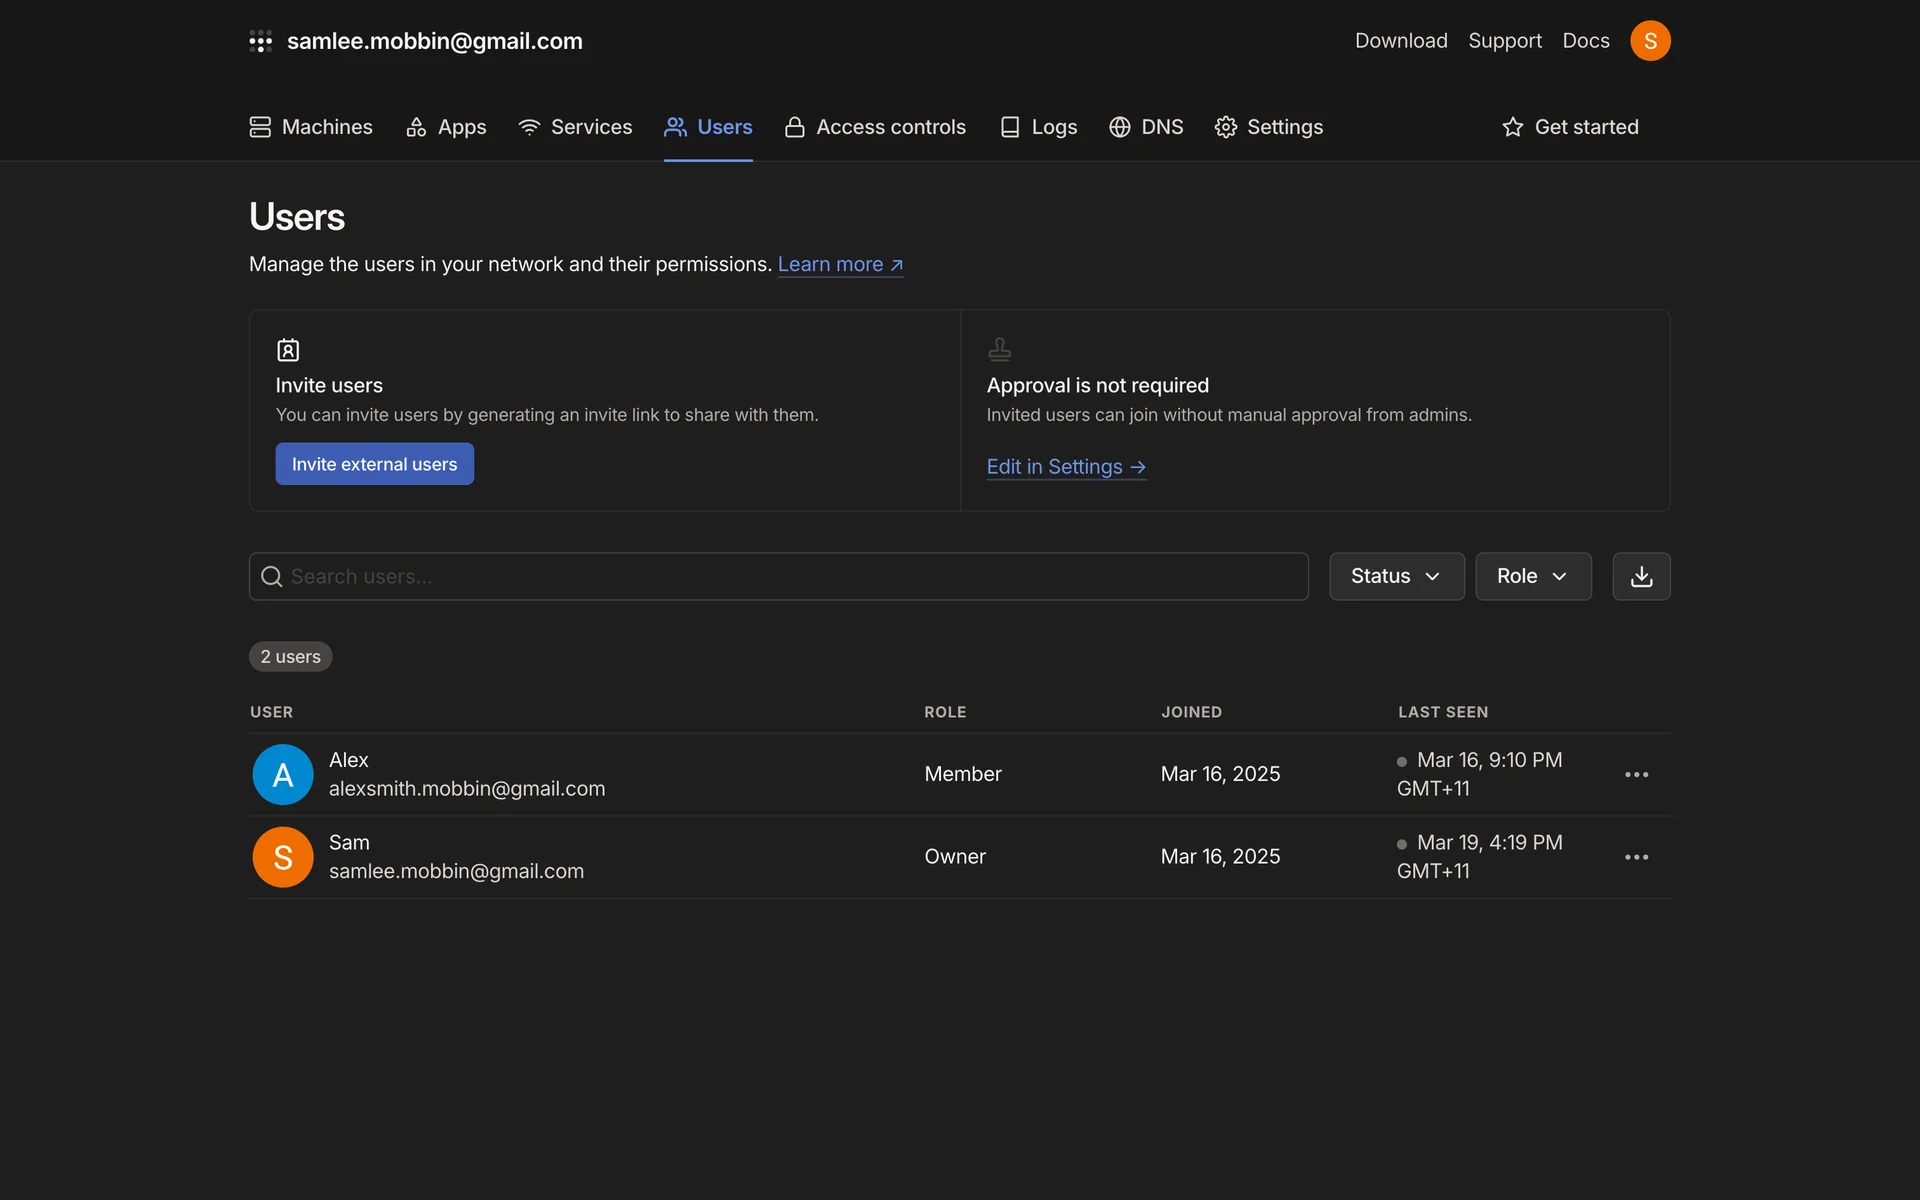Switch to the Machines tab
This screenshot has height=1200, width=1920.
click(x=311, y=127)
